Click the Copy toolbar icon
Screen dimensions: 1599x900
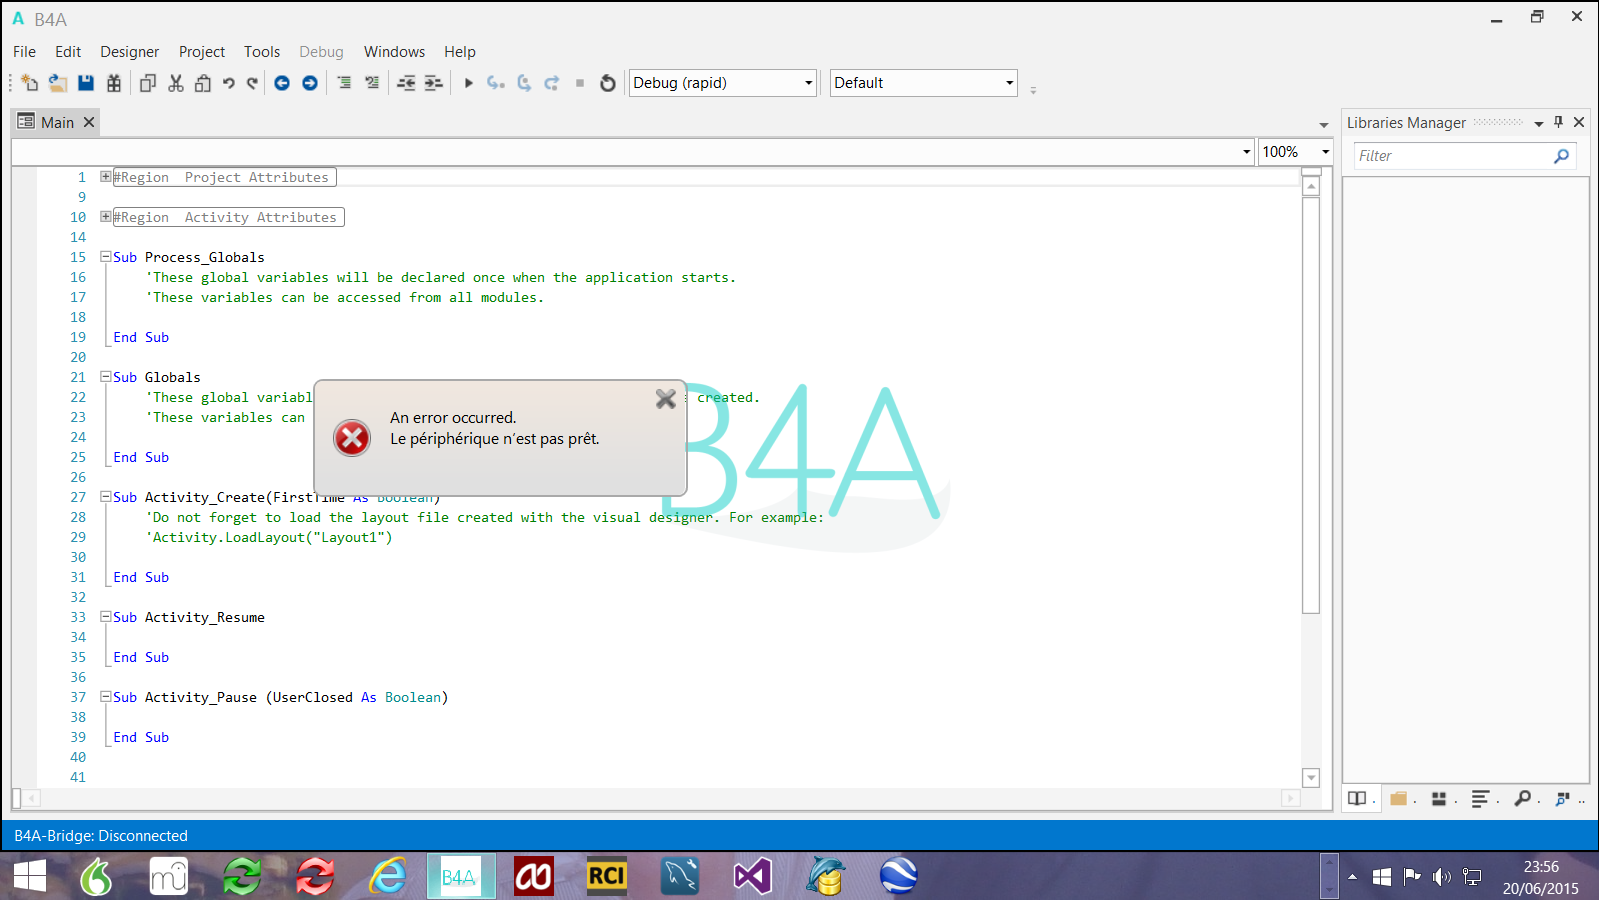148,83
